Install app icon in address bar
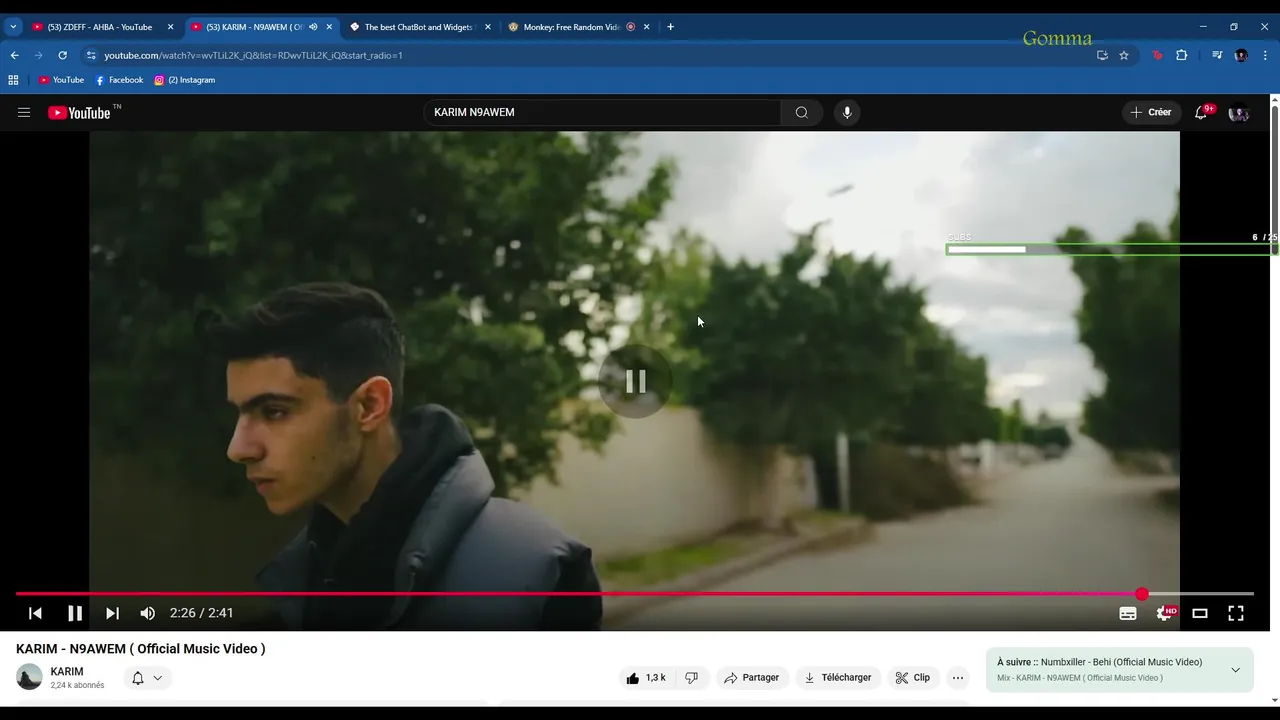Screen dimensions: 1280x720 point(1102,55)
